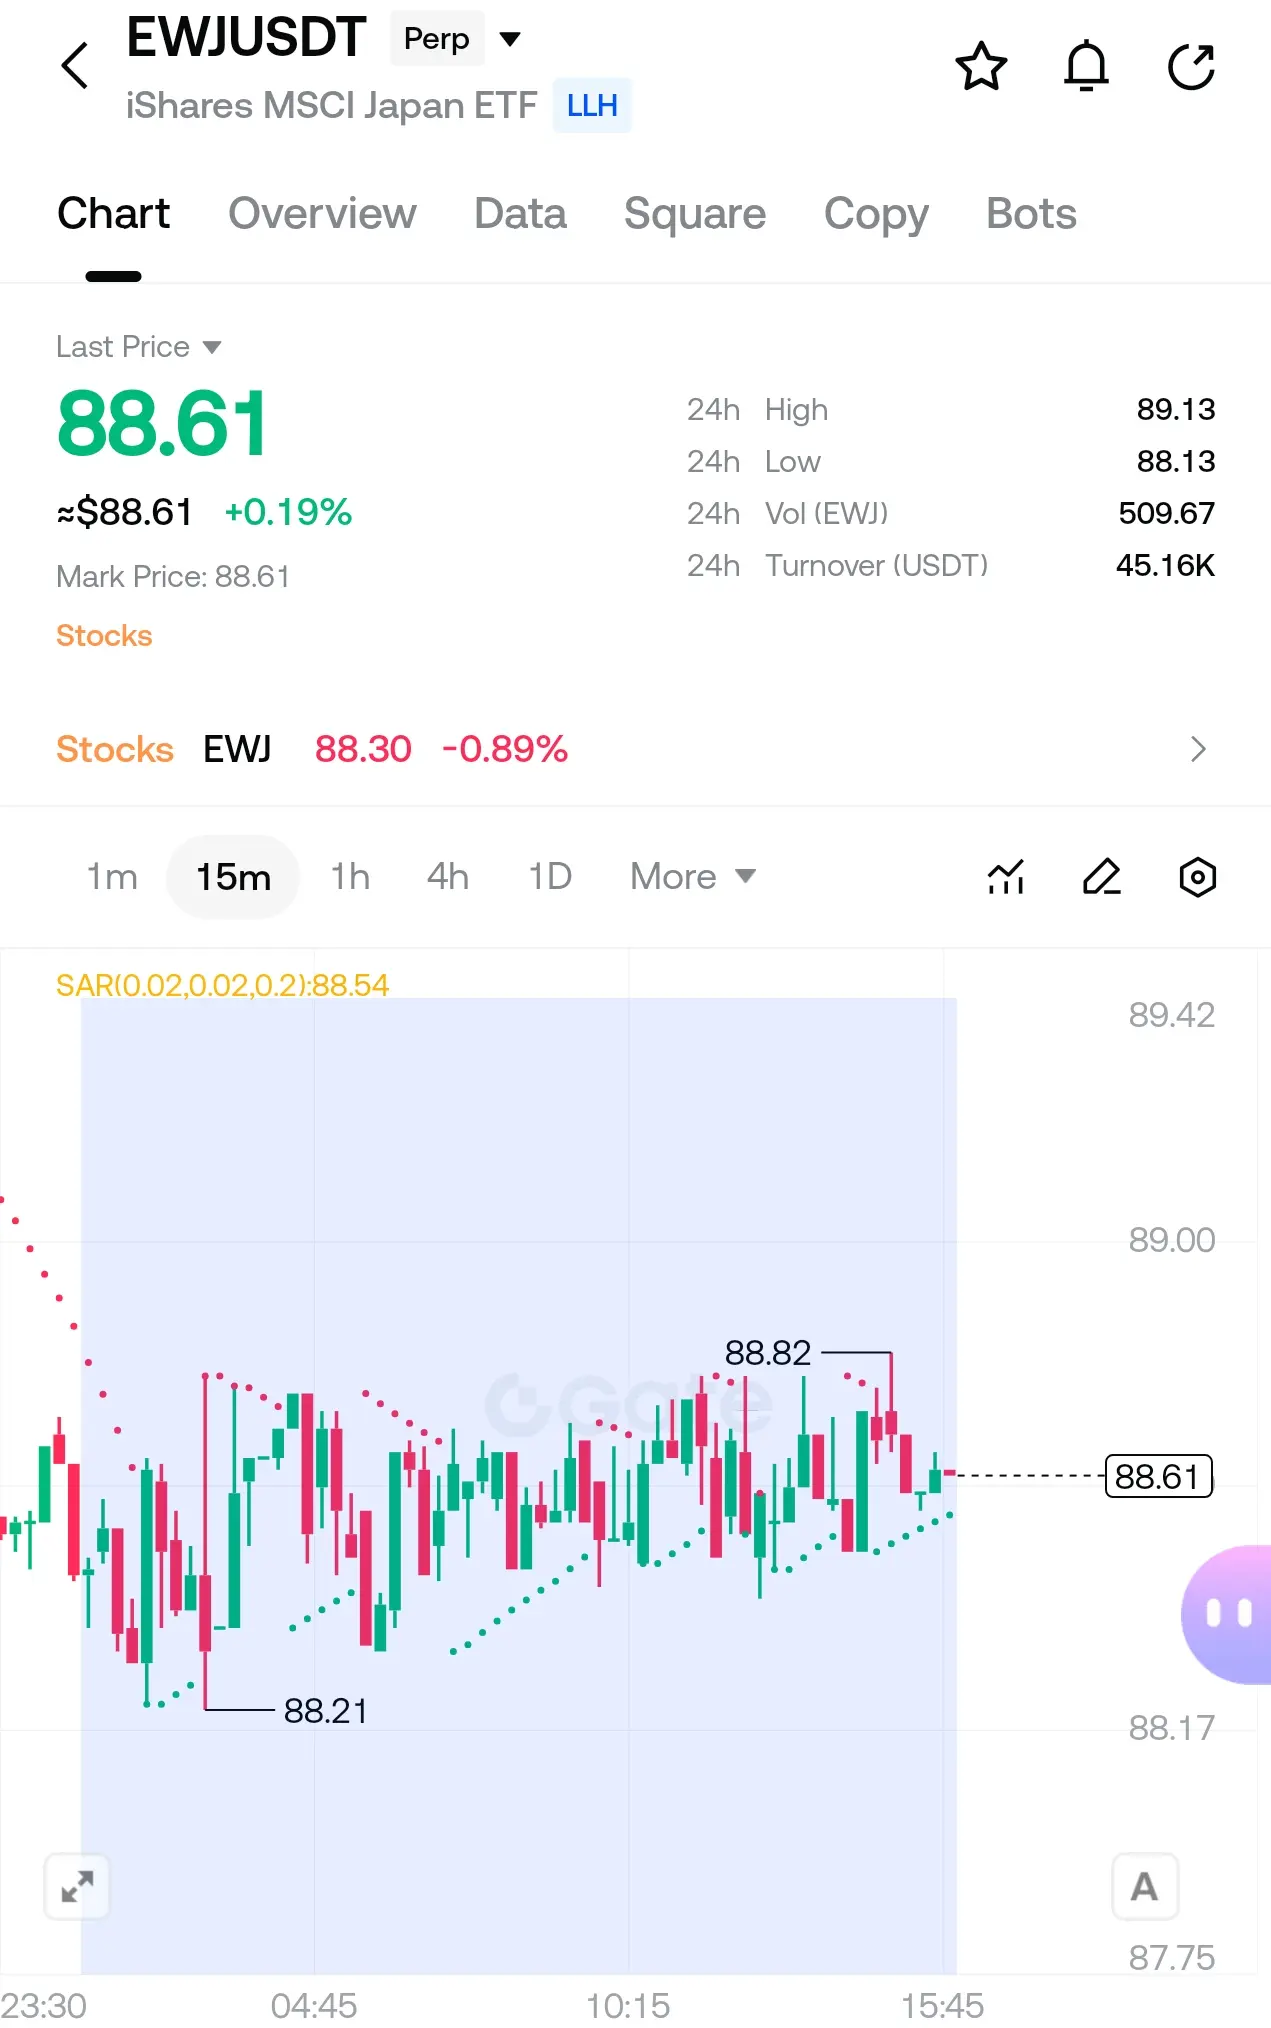Viewport: 1271px width, 2028px height.
Task: Tap the iShares MSCI Japan ETF subtitle
Action: (x=332, y=105)
